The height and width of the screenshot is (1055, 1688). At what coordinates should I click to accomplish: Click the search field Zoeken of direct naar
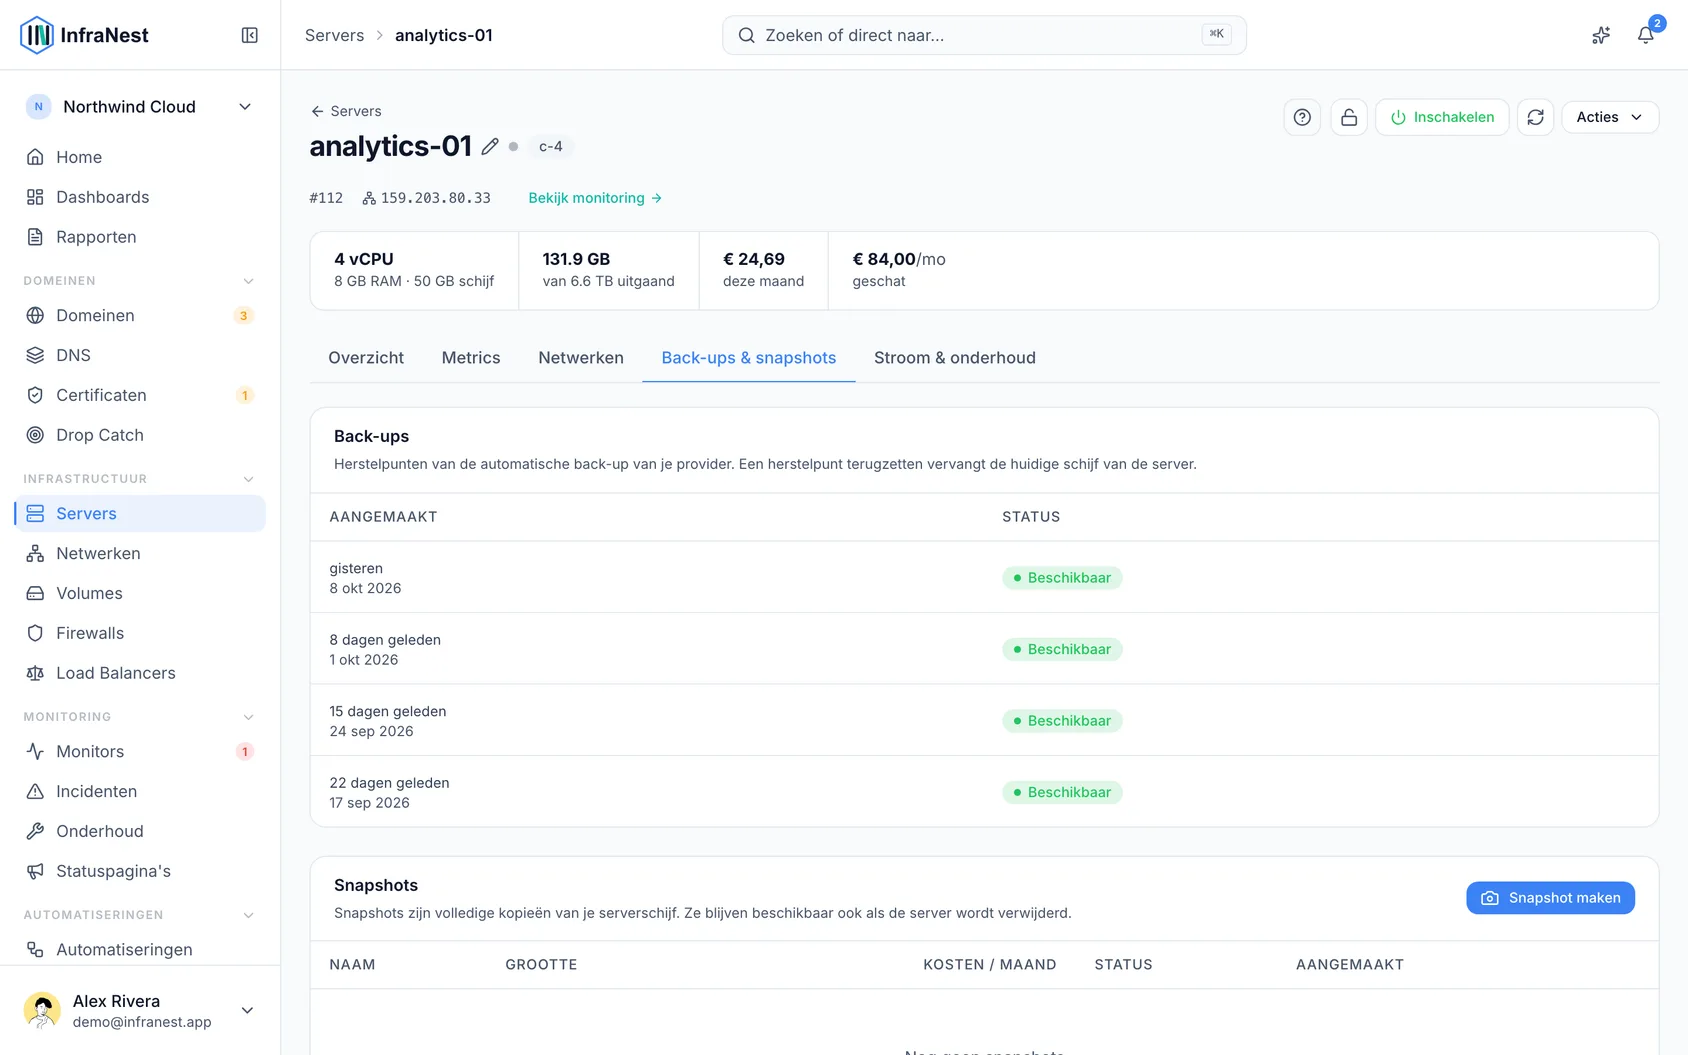[984, 35]
